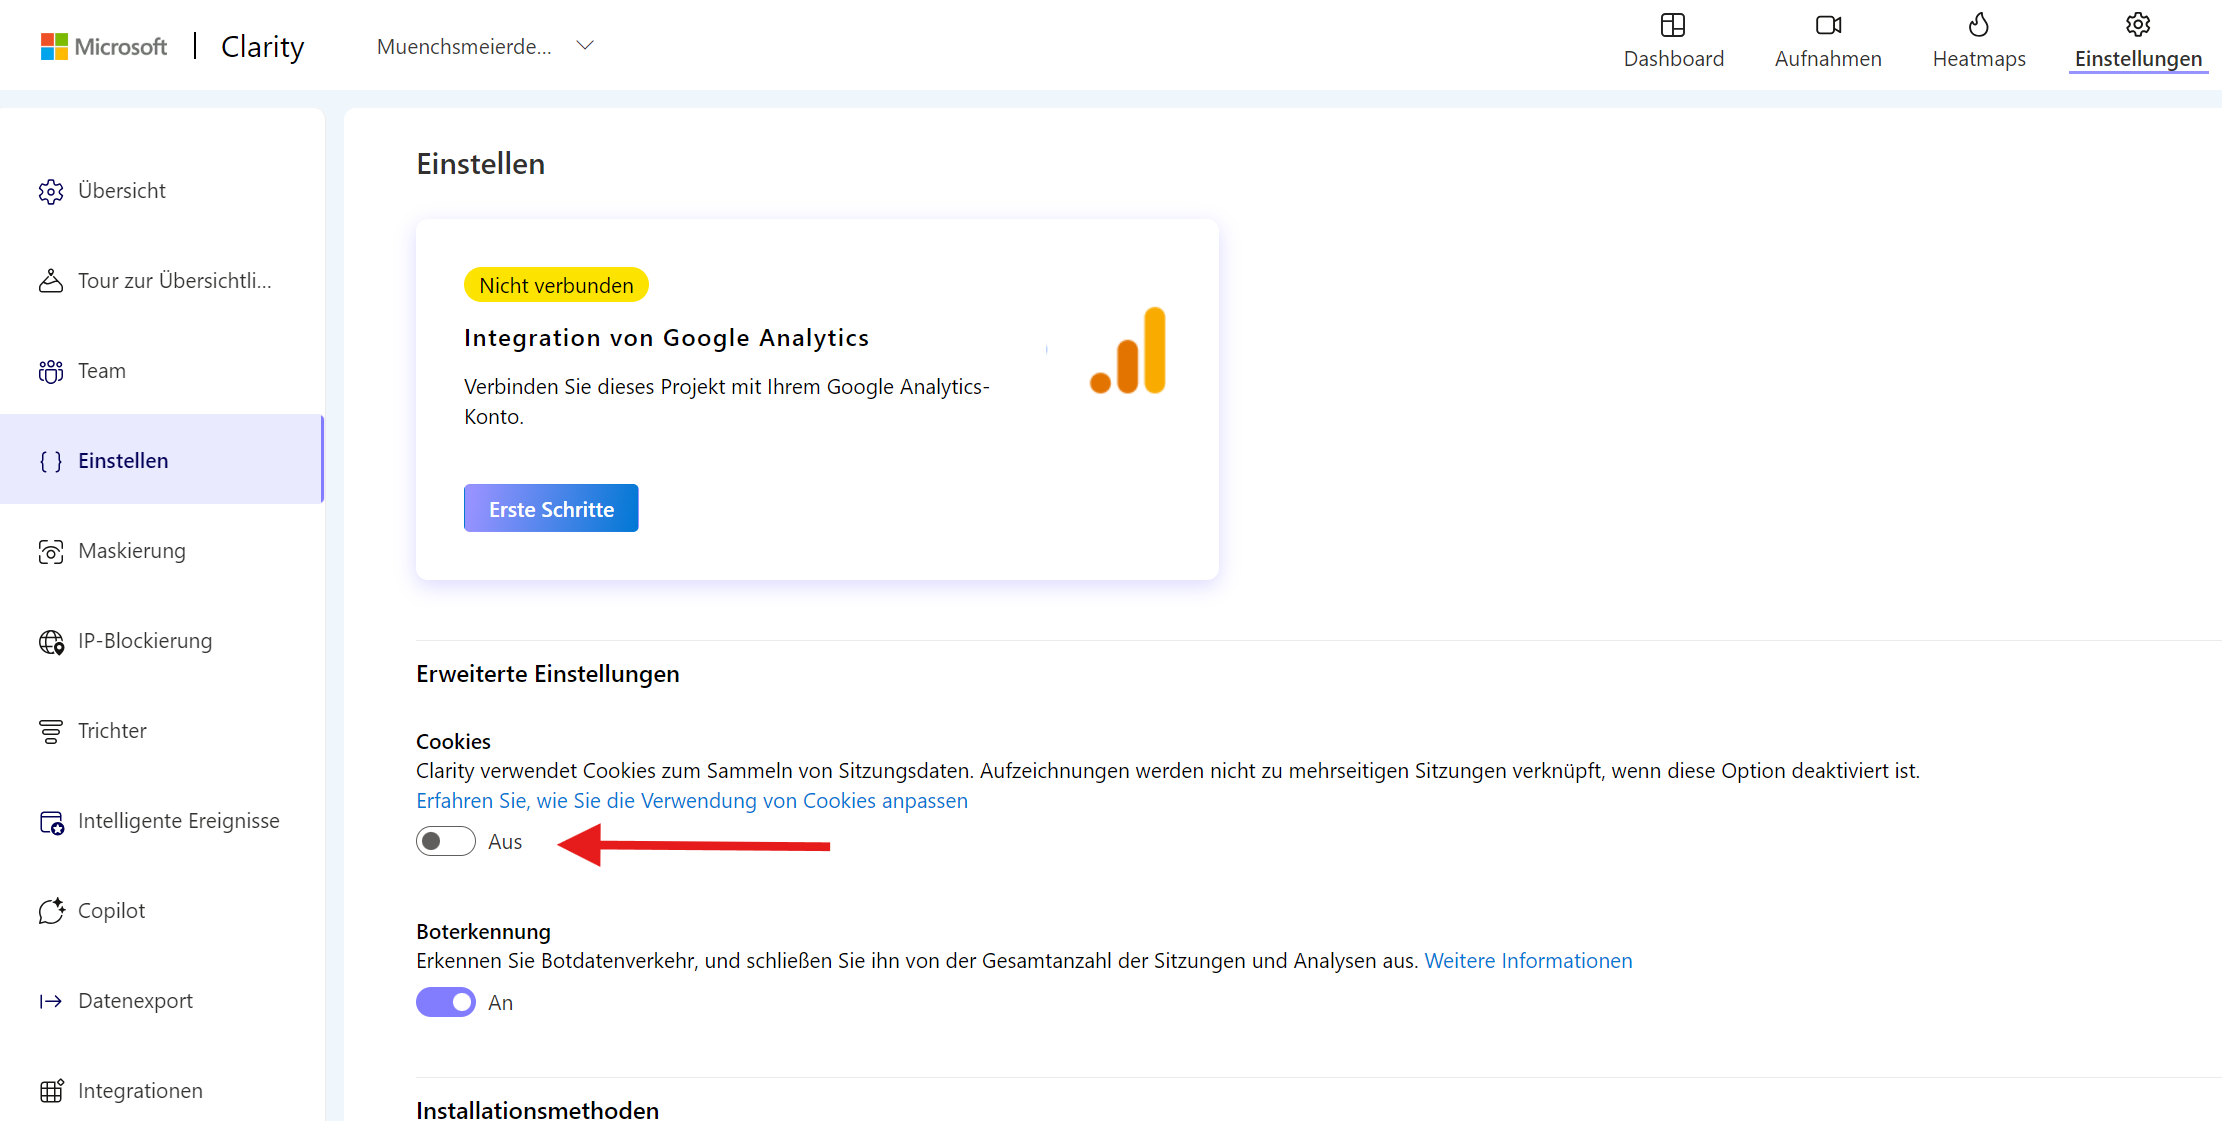This screenshot has width=2222, height=1121.
Task: Click the IP-Blockierung globe icon
Action: pyautogui.click(x=51, y=641)
